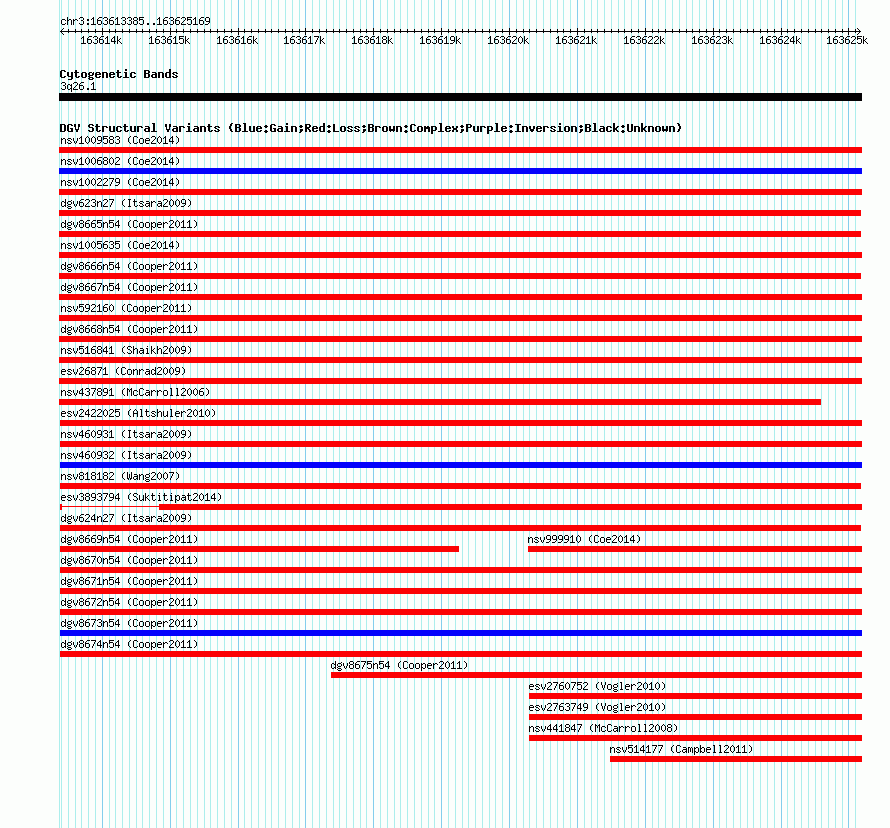Screen dimensions: 890x828
Task: Click the 163623k ruler tick label
Action: click(712, 40)
